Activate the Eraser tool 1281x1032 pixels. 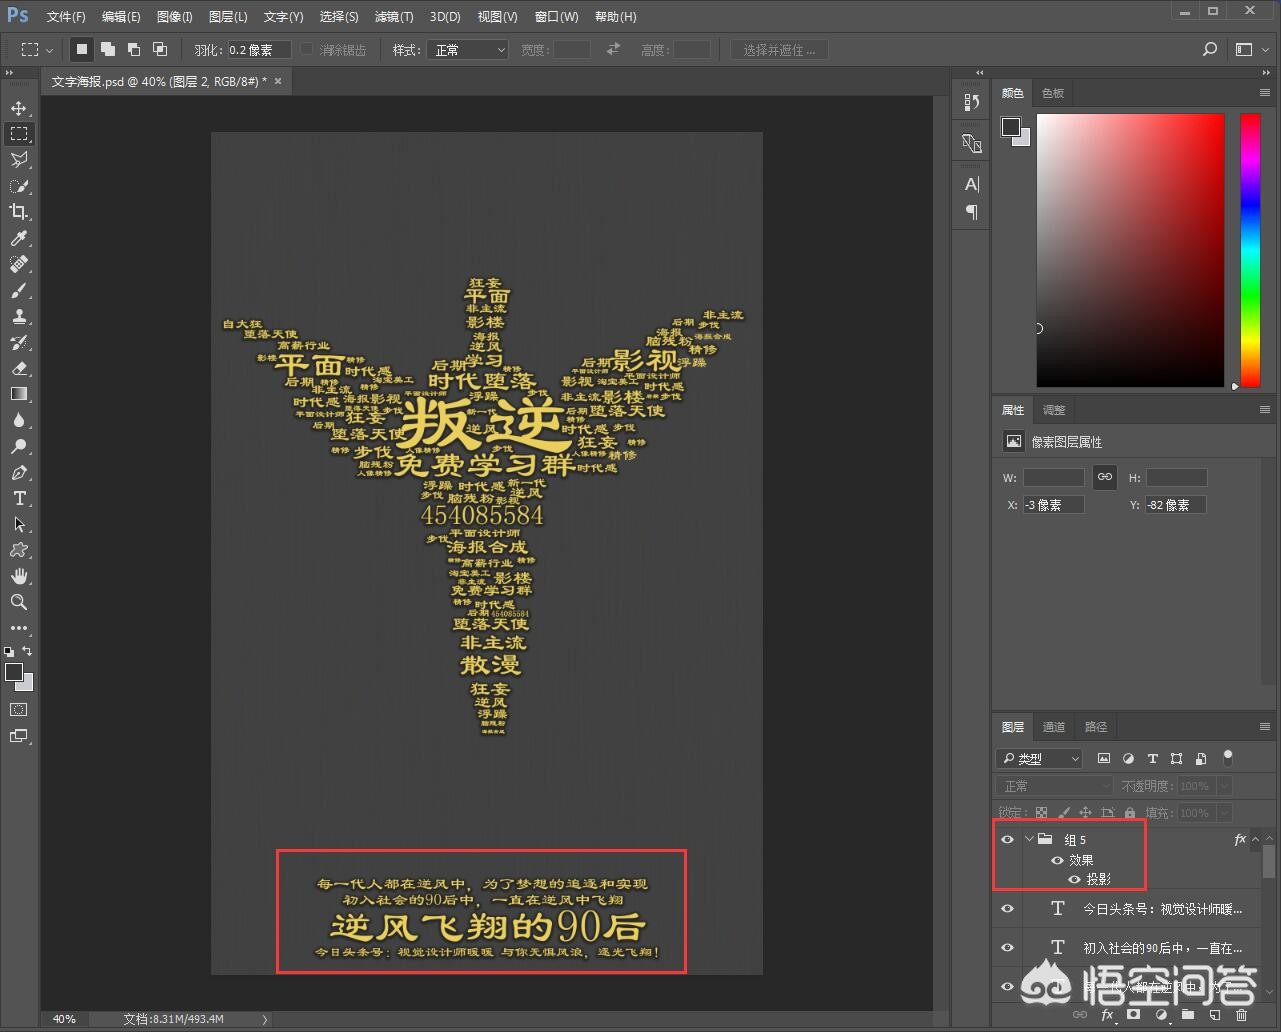19,368
